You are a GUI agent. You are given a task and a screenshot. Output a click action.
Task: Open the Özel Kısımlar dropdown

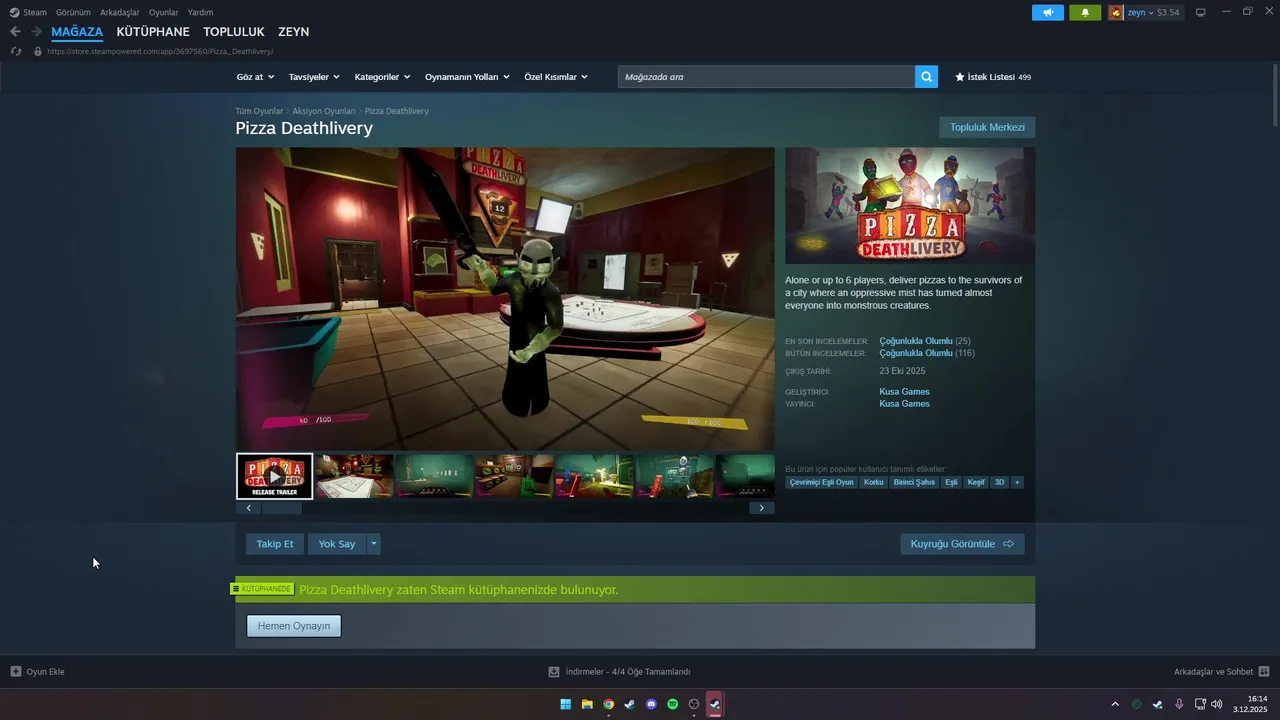click(556, 77)
